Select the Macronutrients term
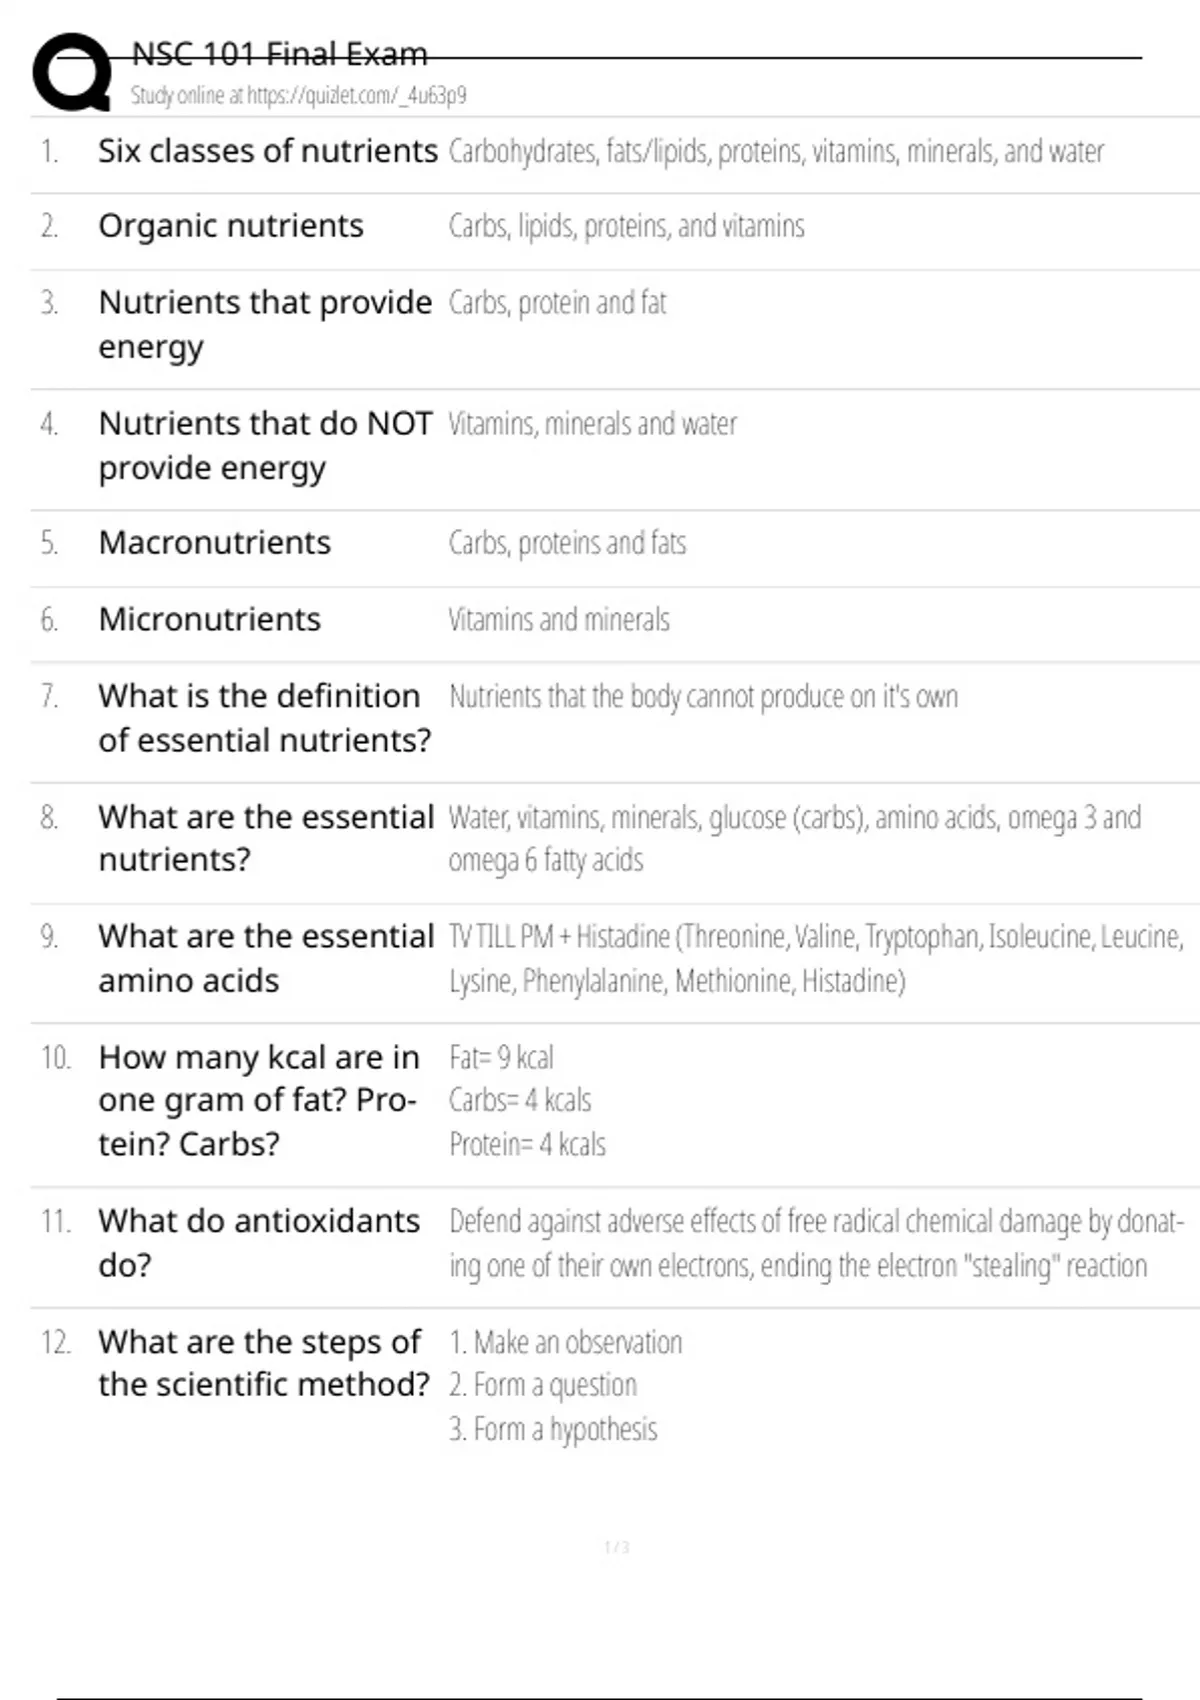The width and height of the screenshot is (1200, 1700). pyautogui.click(x=214, y=543)
